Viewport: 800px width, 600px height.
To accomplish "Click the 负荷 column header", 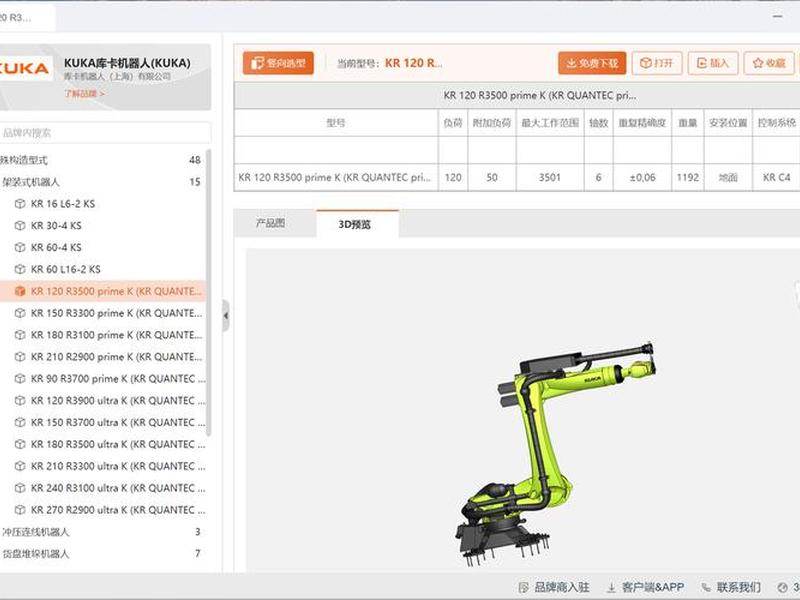I will (453, 122).
